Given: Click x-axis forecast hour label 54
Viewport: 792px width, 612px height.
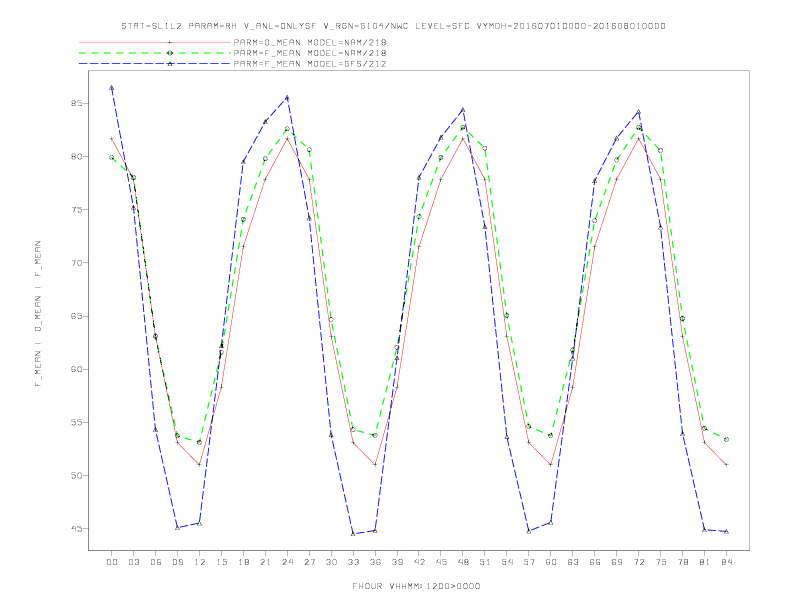Looking at the screenshot, I should point(507,562).
